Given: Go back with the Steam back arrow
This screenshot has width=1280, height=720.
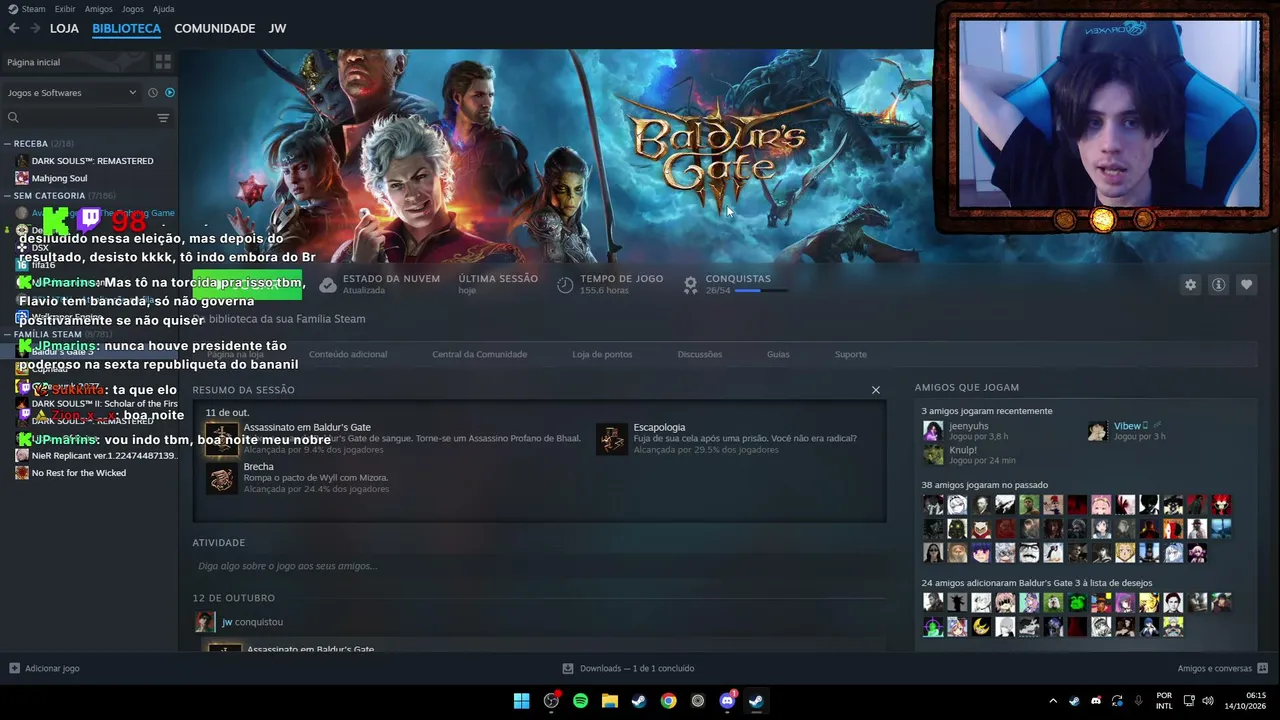Looking at the screenshot, I should (14, 29).
